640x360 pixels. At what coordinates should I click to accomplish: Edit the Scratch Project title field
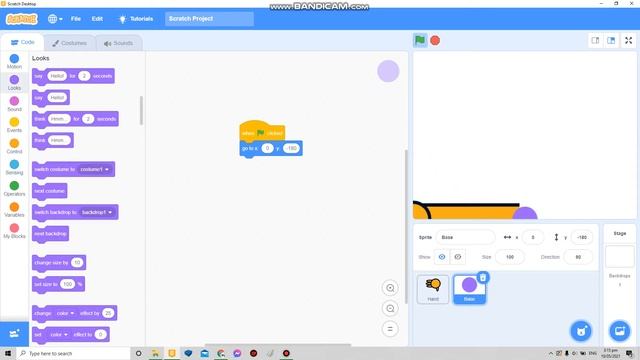point(209,19)
